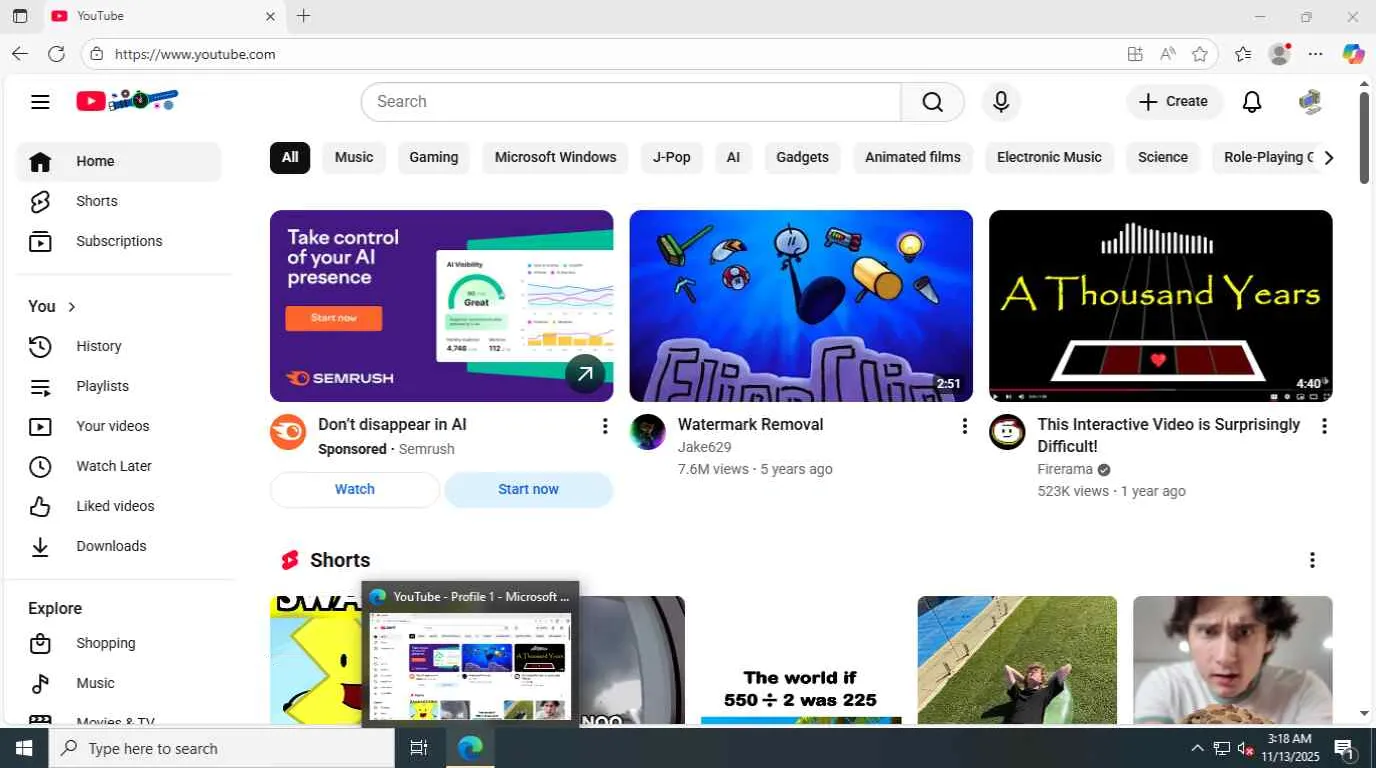Open the Windows Start menu
The width and height of the screenshot is (1376, 768).
point(24,748)
